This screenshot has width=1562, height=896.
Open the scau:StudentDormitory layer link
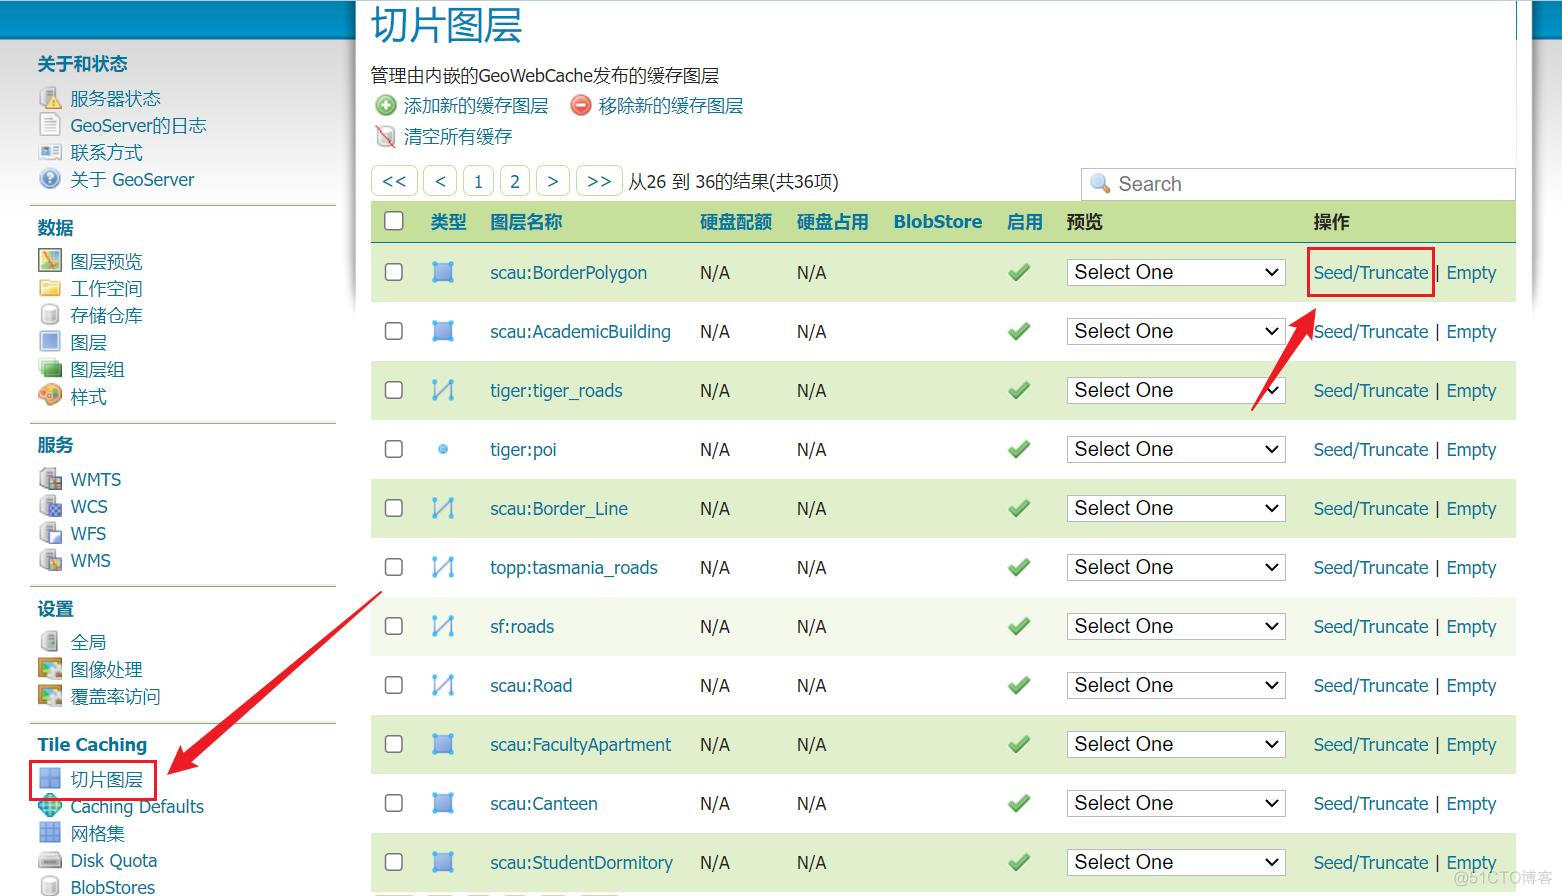click(x=581, y=862)
